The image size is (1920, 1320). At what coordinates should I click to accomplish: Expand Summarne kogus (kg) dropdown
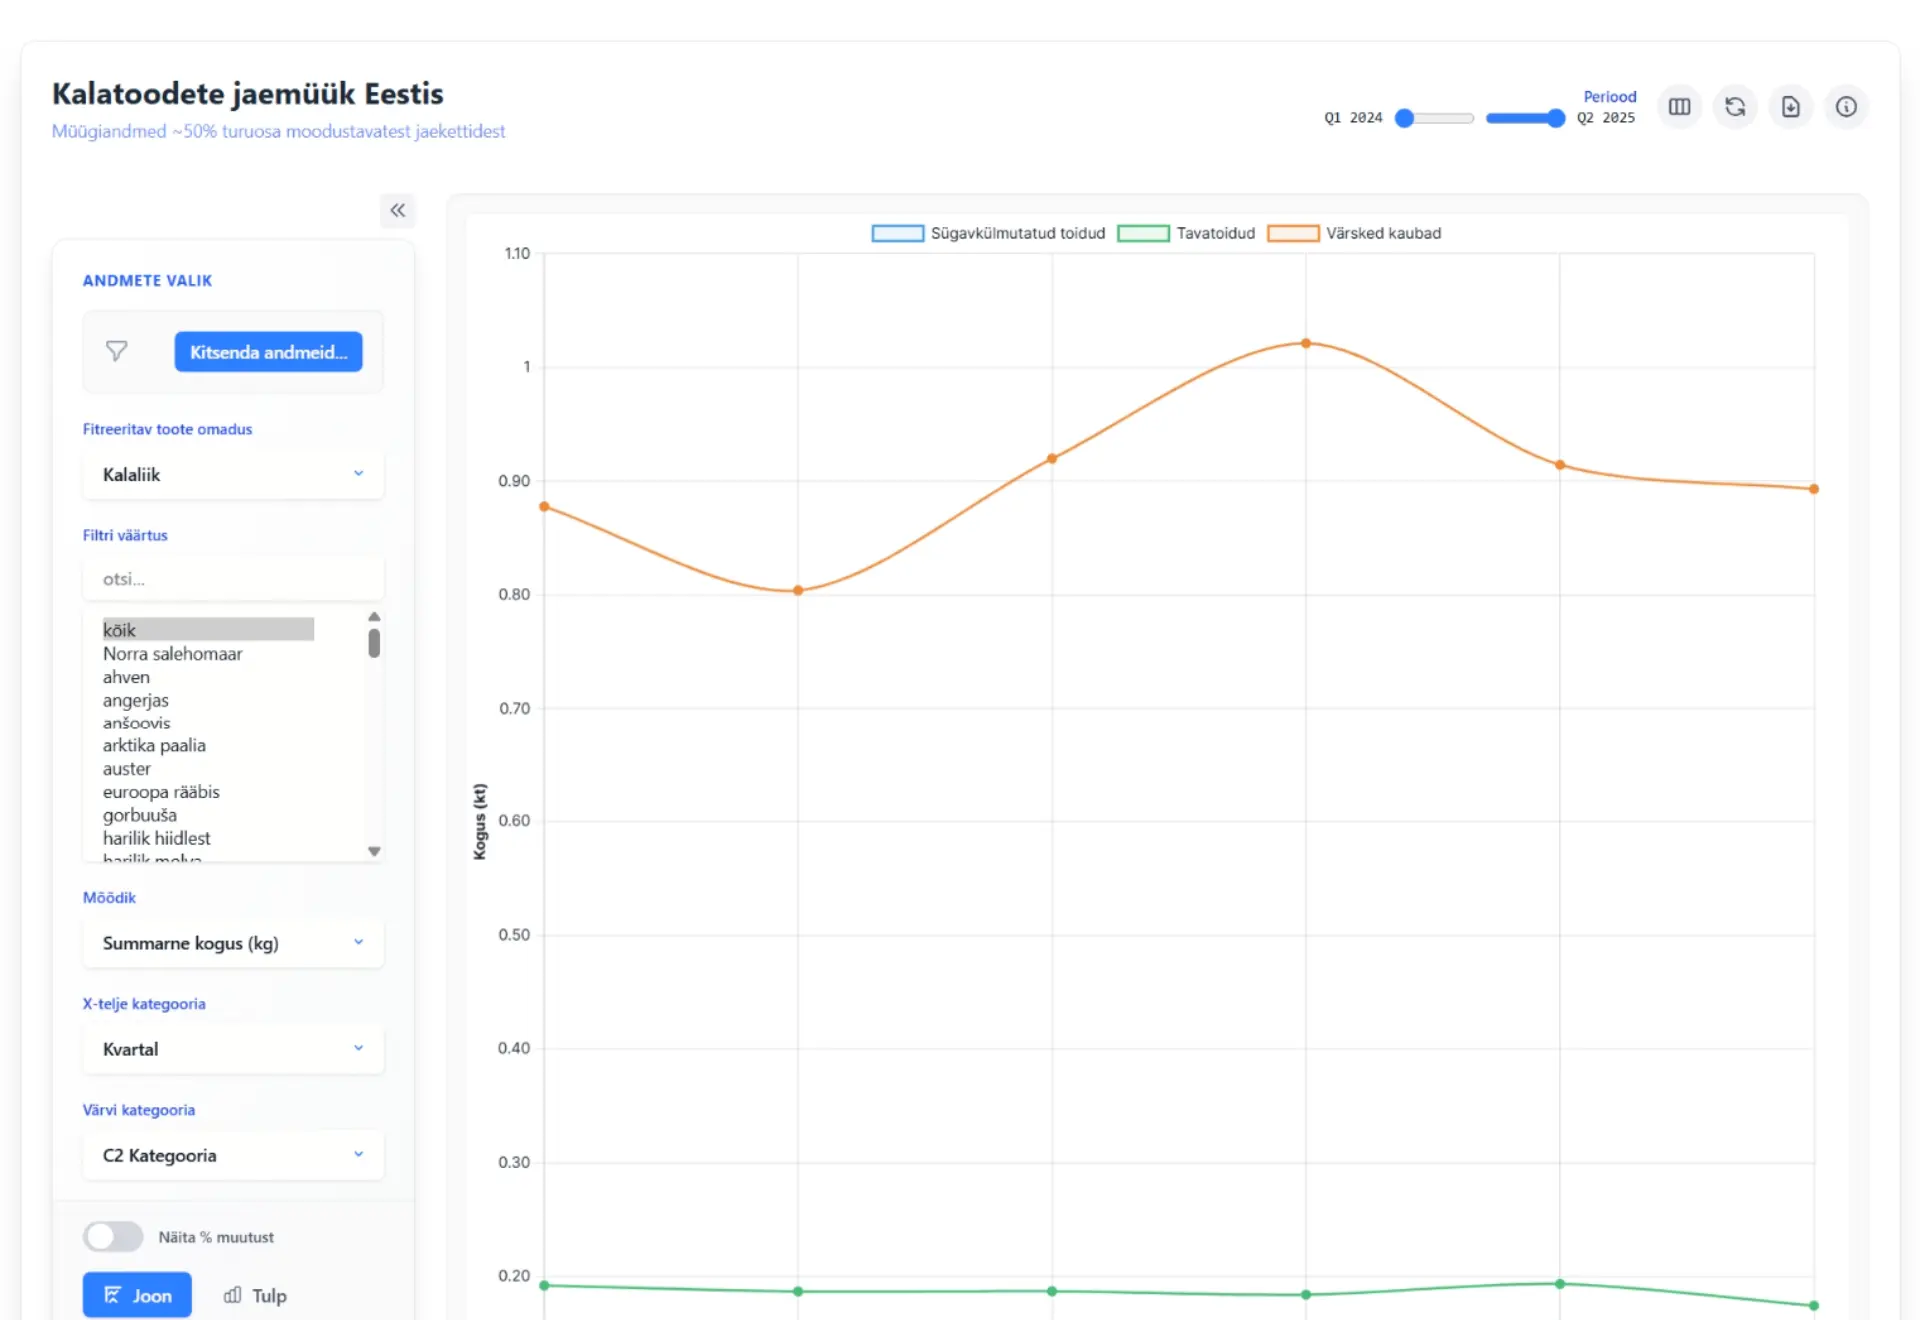click(232, 943)
